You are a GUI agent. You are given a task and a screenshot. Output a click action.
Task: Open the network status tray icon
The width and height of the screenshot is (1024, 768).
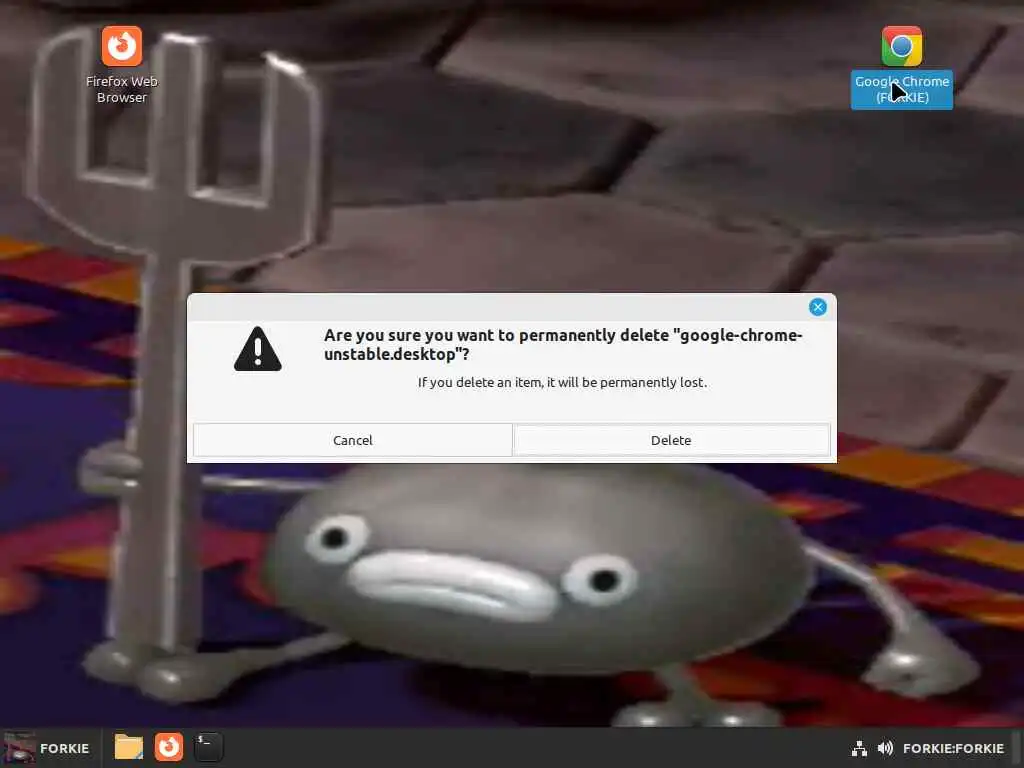point(859,748)
